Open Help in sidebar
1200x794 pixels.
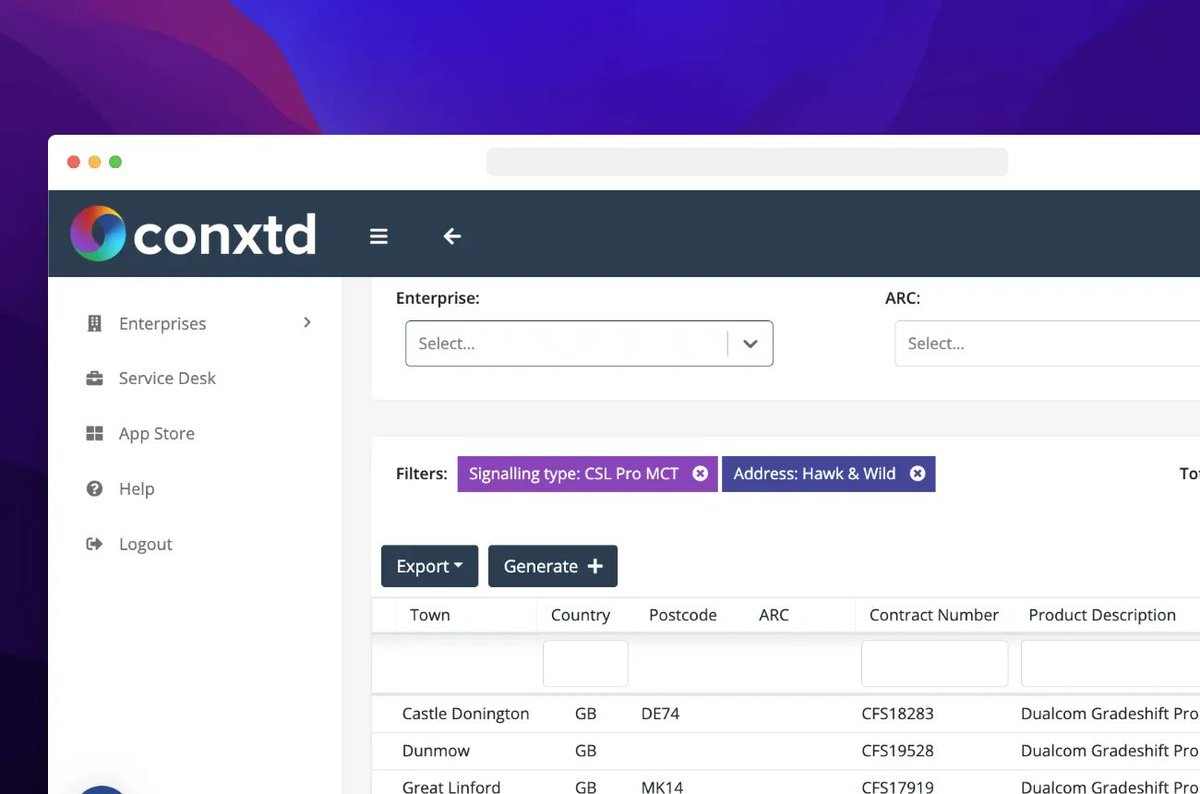[137, 488]
